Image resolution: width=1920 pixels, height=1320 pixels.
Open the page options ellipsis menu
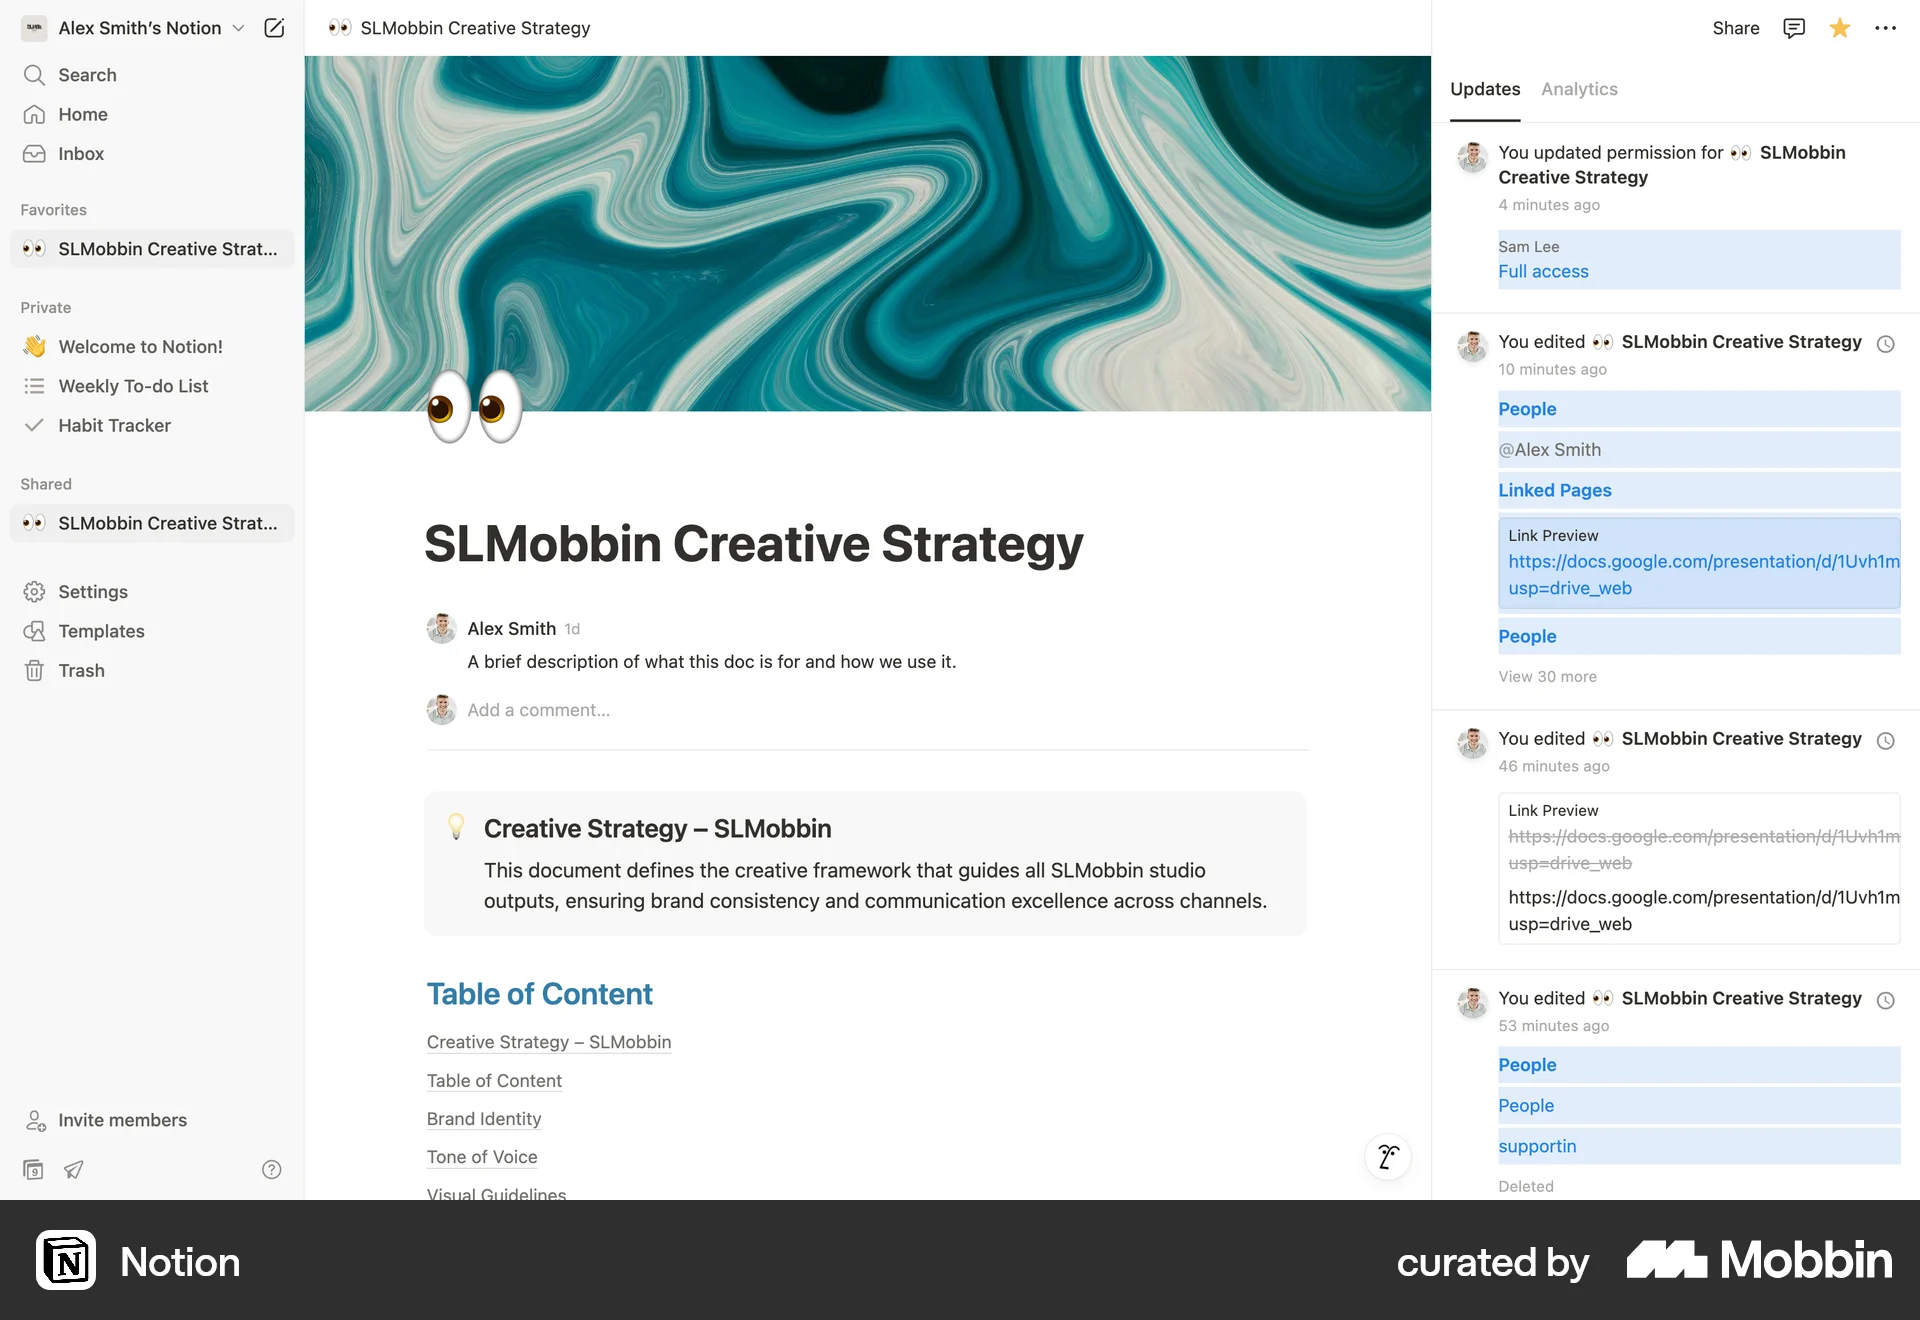(x=1887, y=28)
